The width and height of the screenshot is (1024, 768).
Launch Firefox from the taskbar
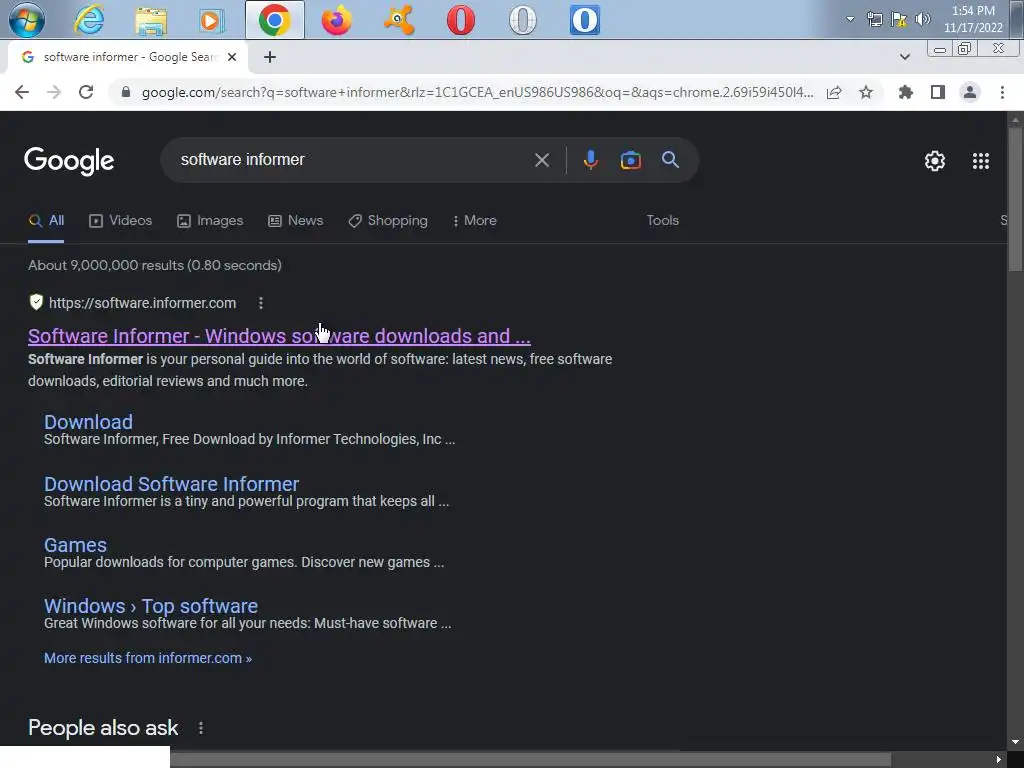point(337,20)
